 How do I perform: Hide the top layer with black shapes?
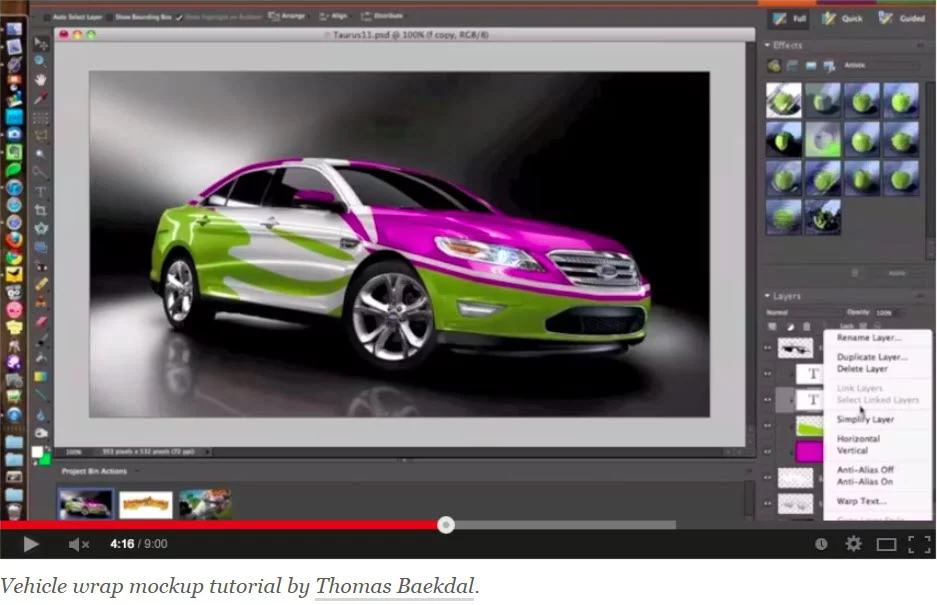pyautogui.click(x=768, y=347)
